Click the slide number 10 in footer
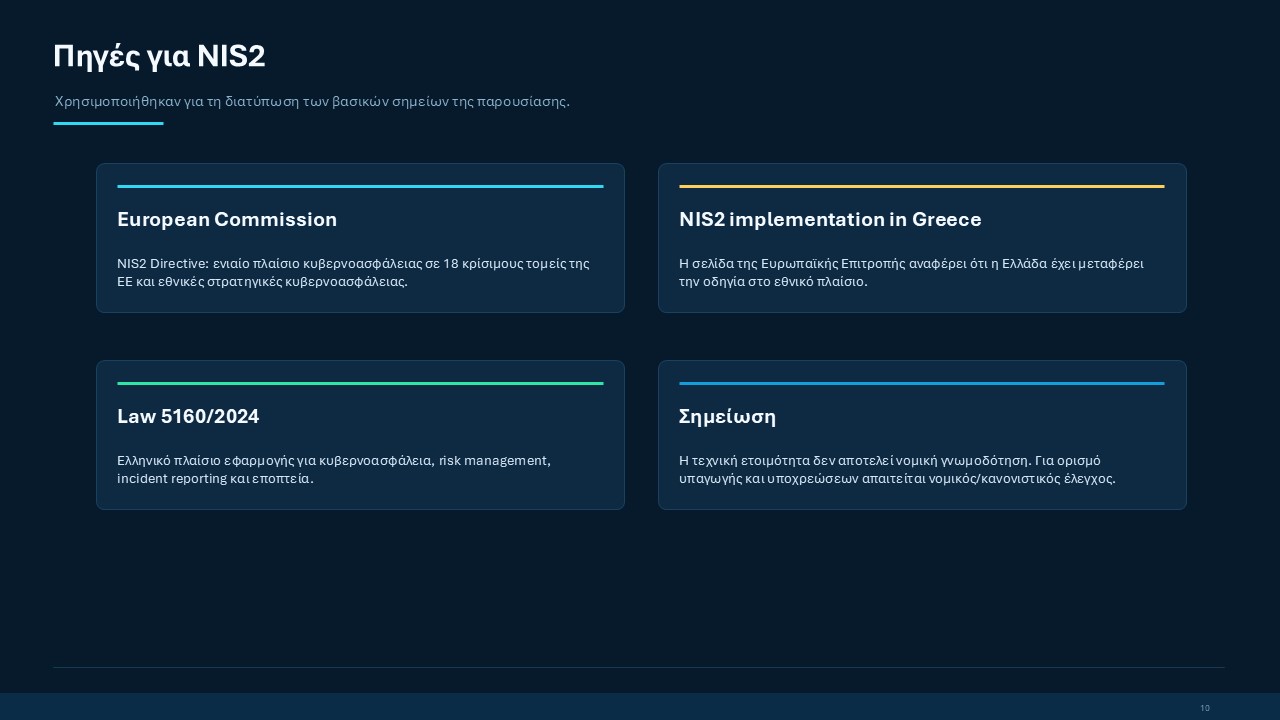This screenshot has height=720, width=1280. pyautogui.click(x=1205, y=708)
